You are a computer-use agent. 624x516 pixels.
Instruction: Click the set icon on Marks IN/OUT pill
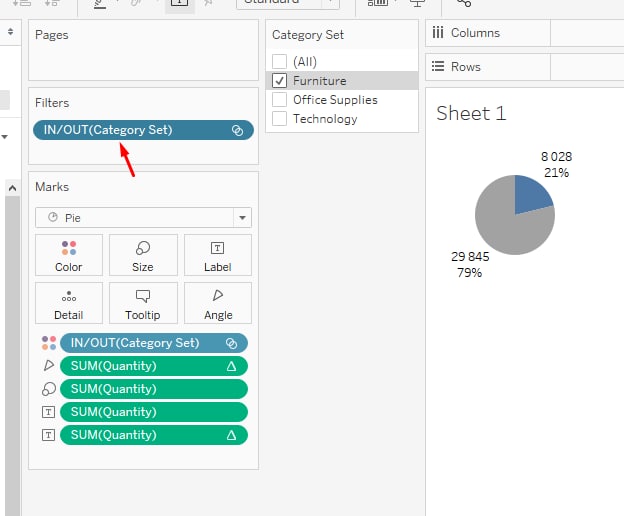[x=232, y=343]
